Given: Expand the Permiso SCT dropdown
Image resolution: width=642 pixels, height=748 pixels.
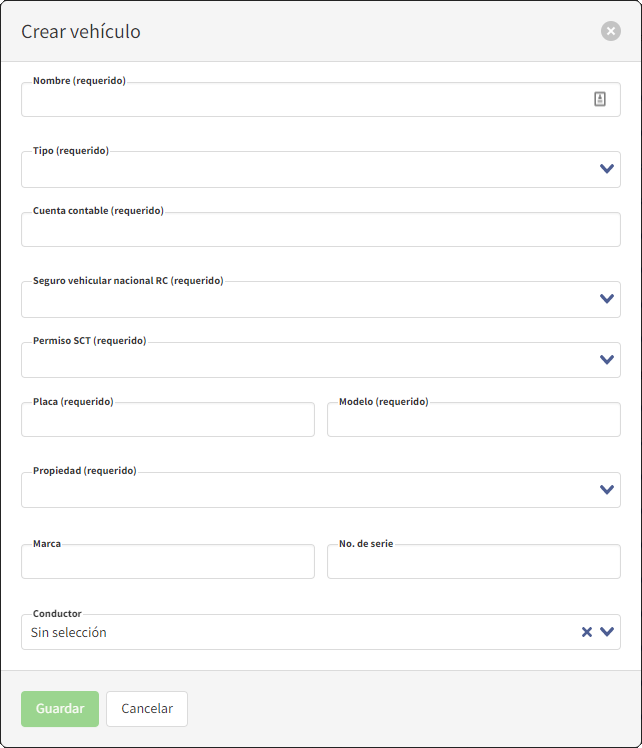Looking at the screenshot, I should point(606,360).
